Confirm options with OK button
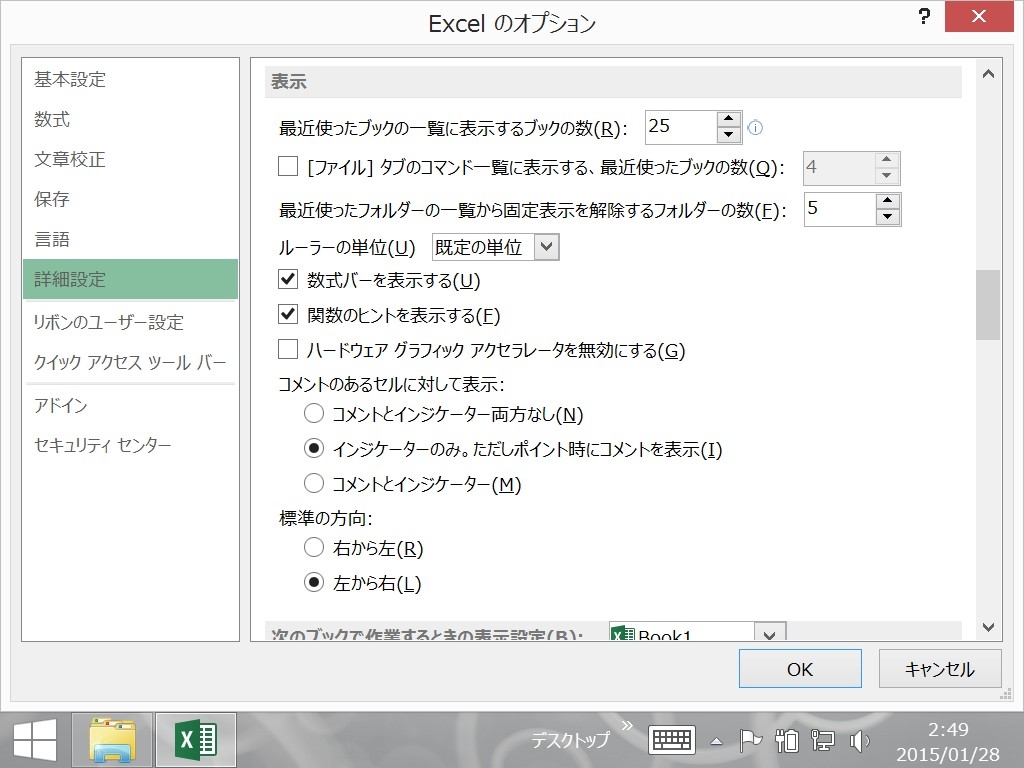 [x=800, y=669]
